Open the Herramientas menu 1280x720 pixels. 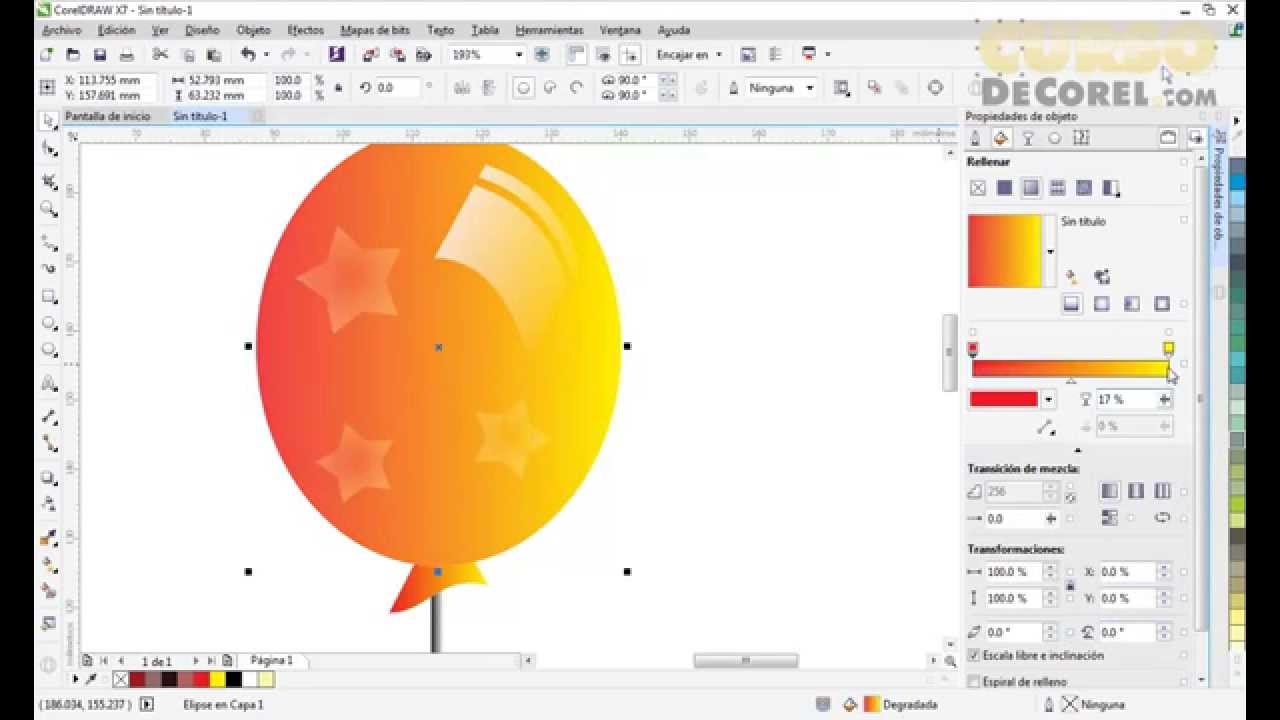click(549, 30)
